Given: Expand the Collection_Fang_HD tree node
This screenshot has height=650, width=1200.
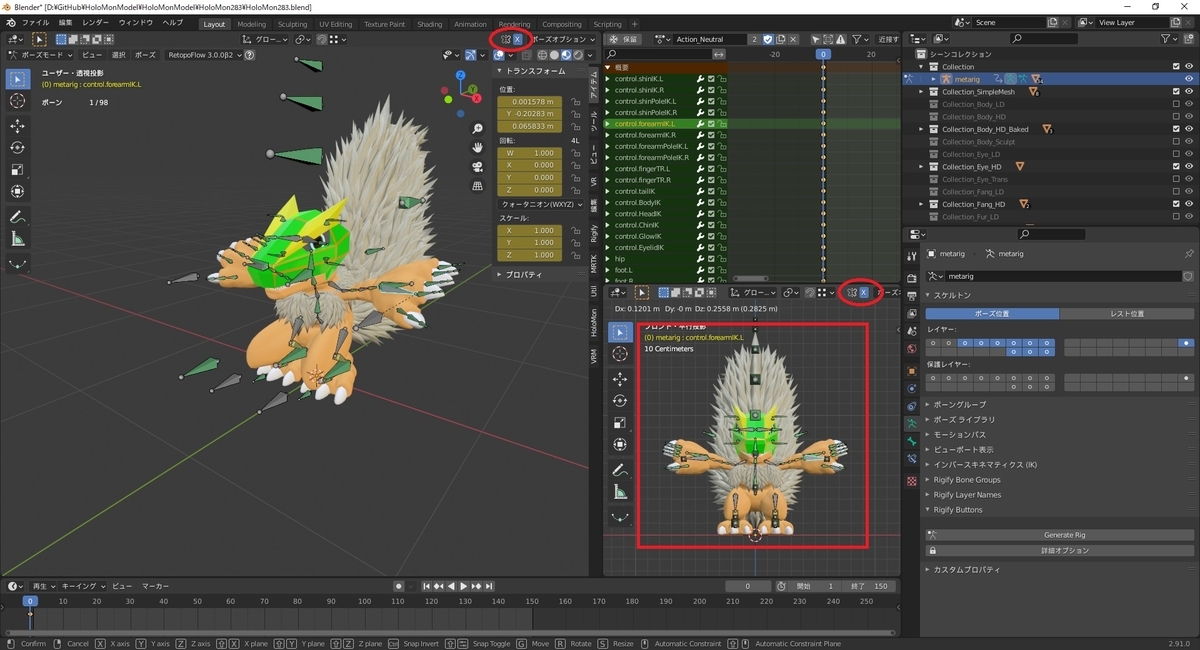Looking at the screenshot, I should point(922,204).
